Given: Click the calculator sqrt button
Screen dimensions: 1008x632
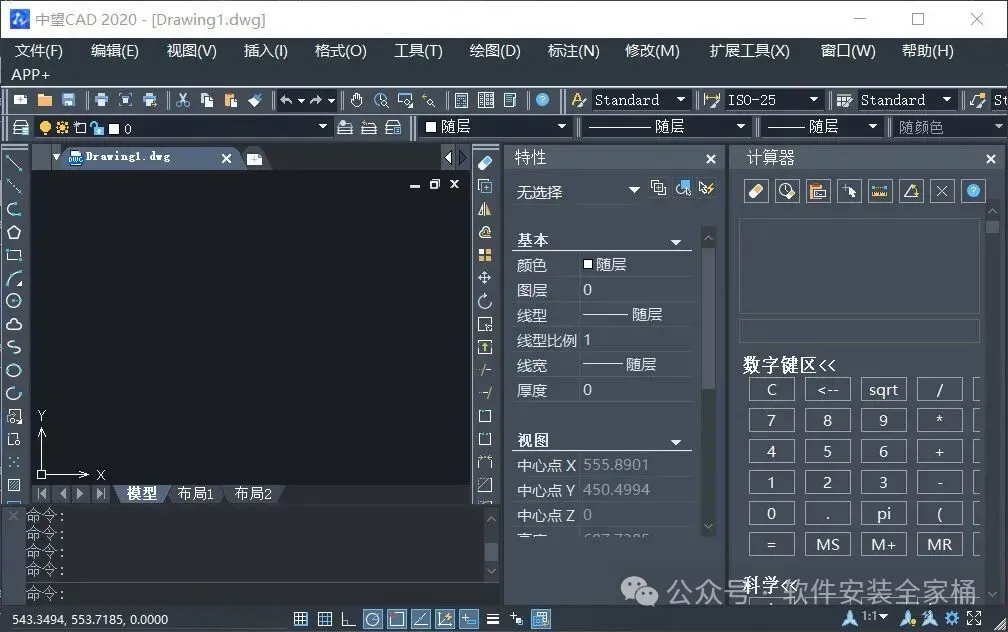Looking at the screenshot, I should [x=883, y=389].
